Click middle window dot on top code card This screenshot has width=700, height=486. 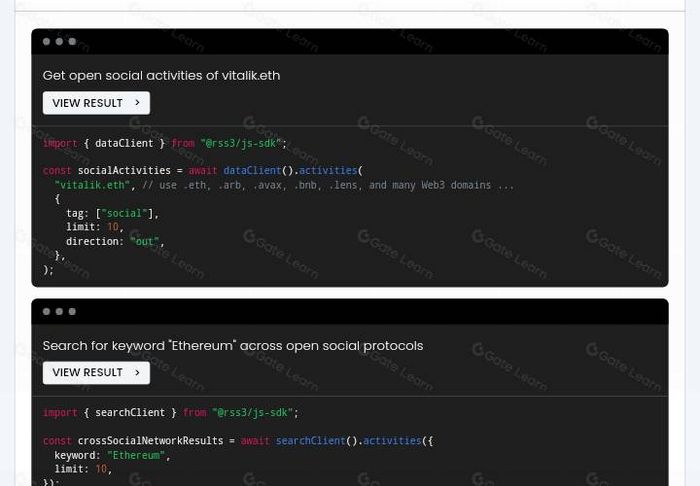click(59, 42)
